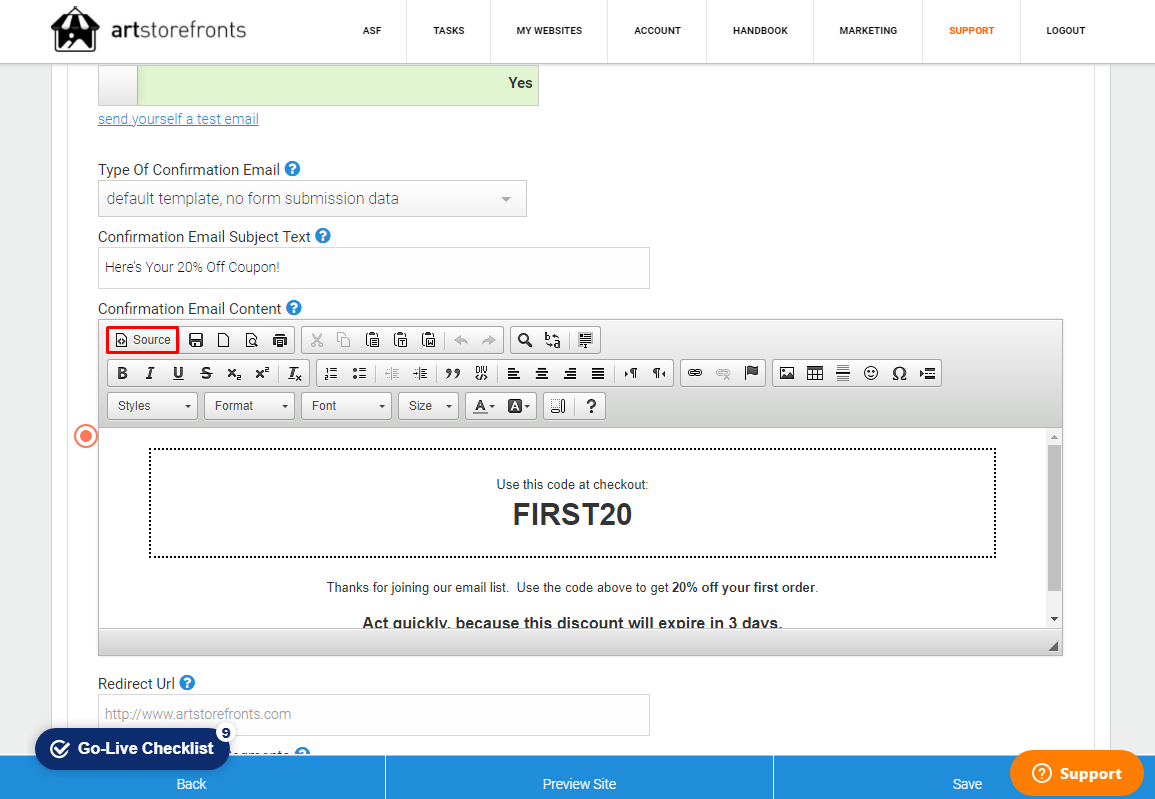Open the Go-Live Checklist

(133, 749)
